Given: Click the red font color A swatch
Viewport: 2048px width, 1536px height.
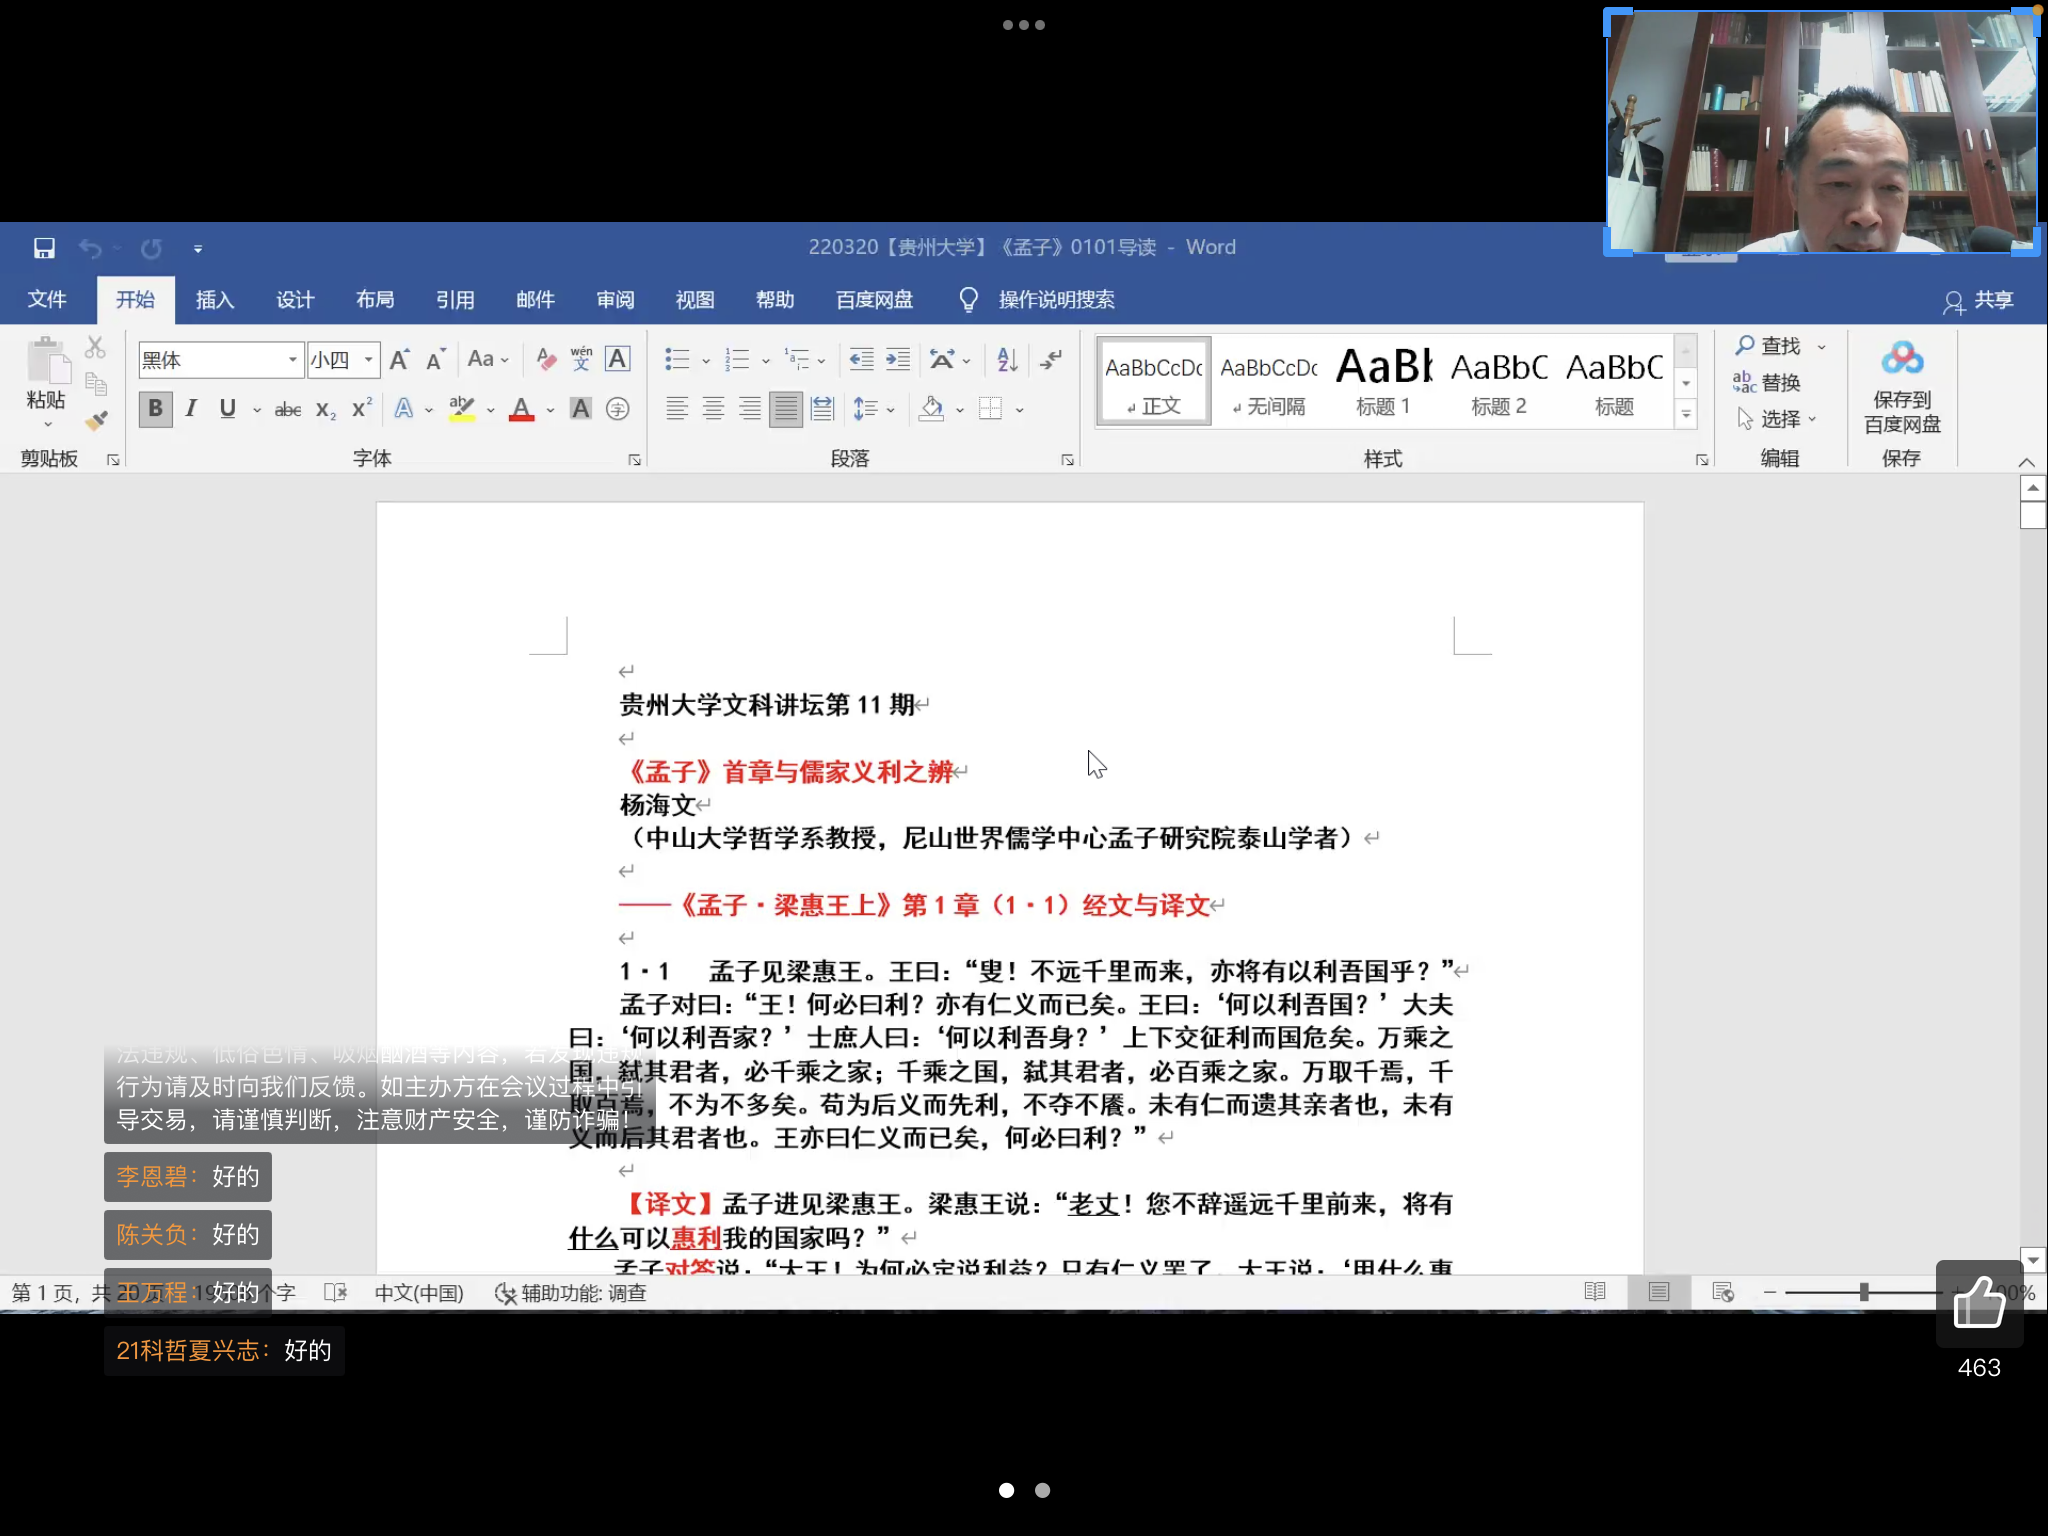Looking at the screenshot, I should tap(521, 409).
